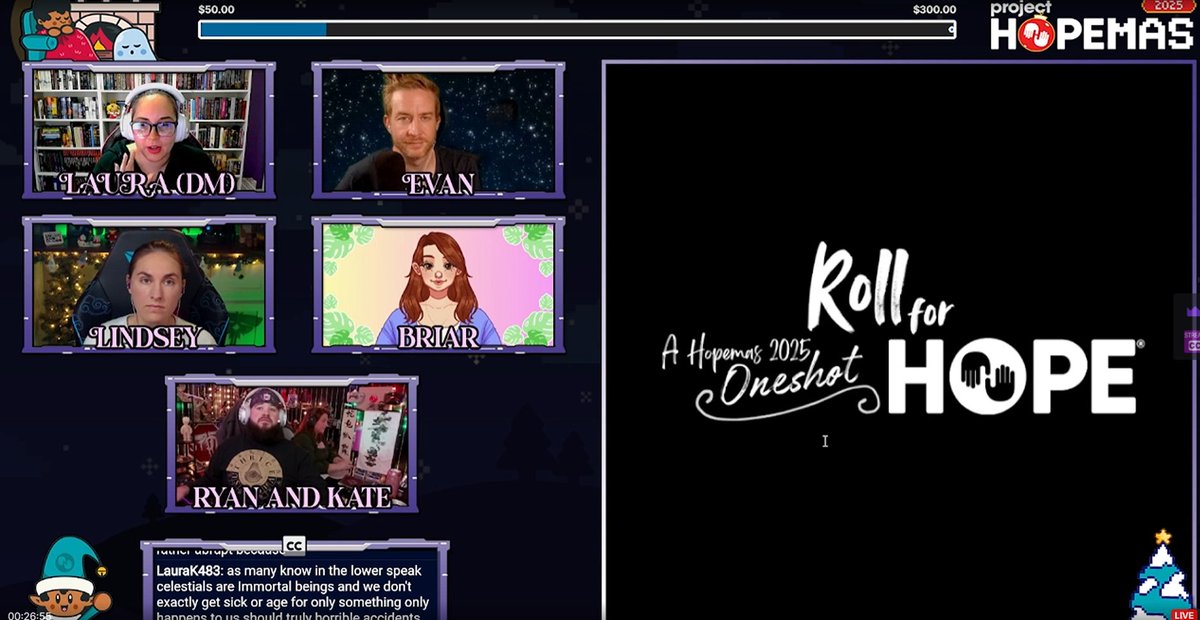Click the $50.00 donation amount label
Image resolution: width=1200 pixels, height=620 pixels.
coord(216,10)
